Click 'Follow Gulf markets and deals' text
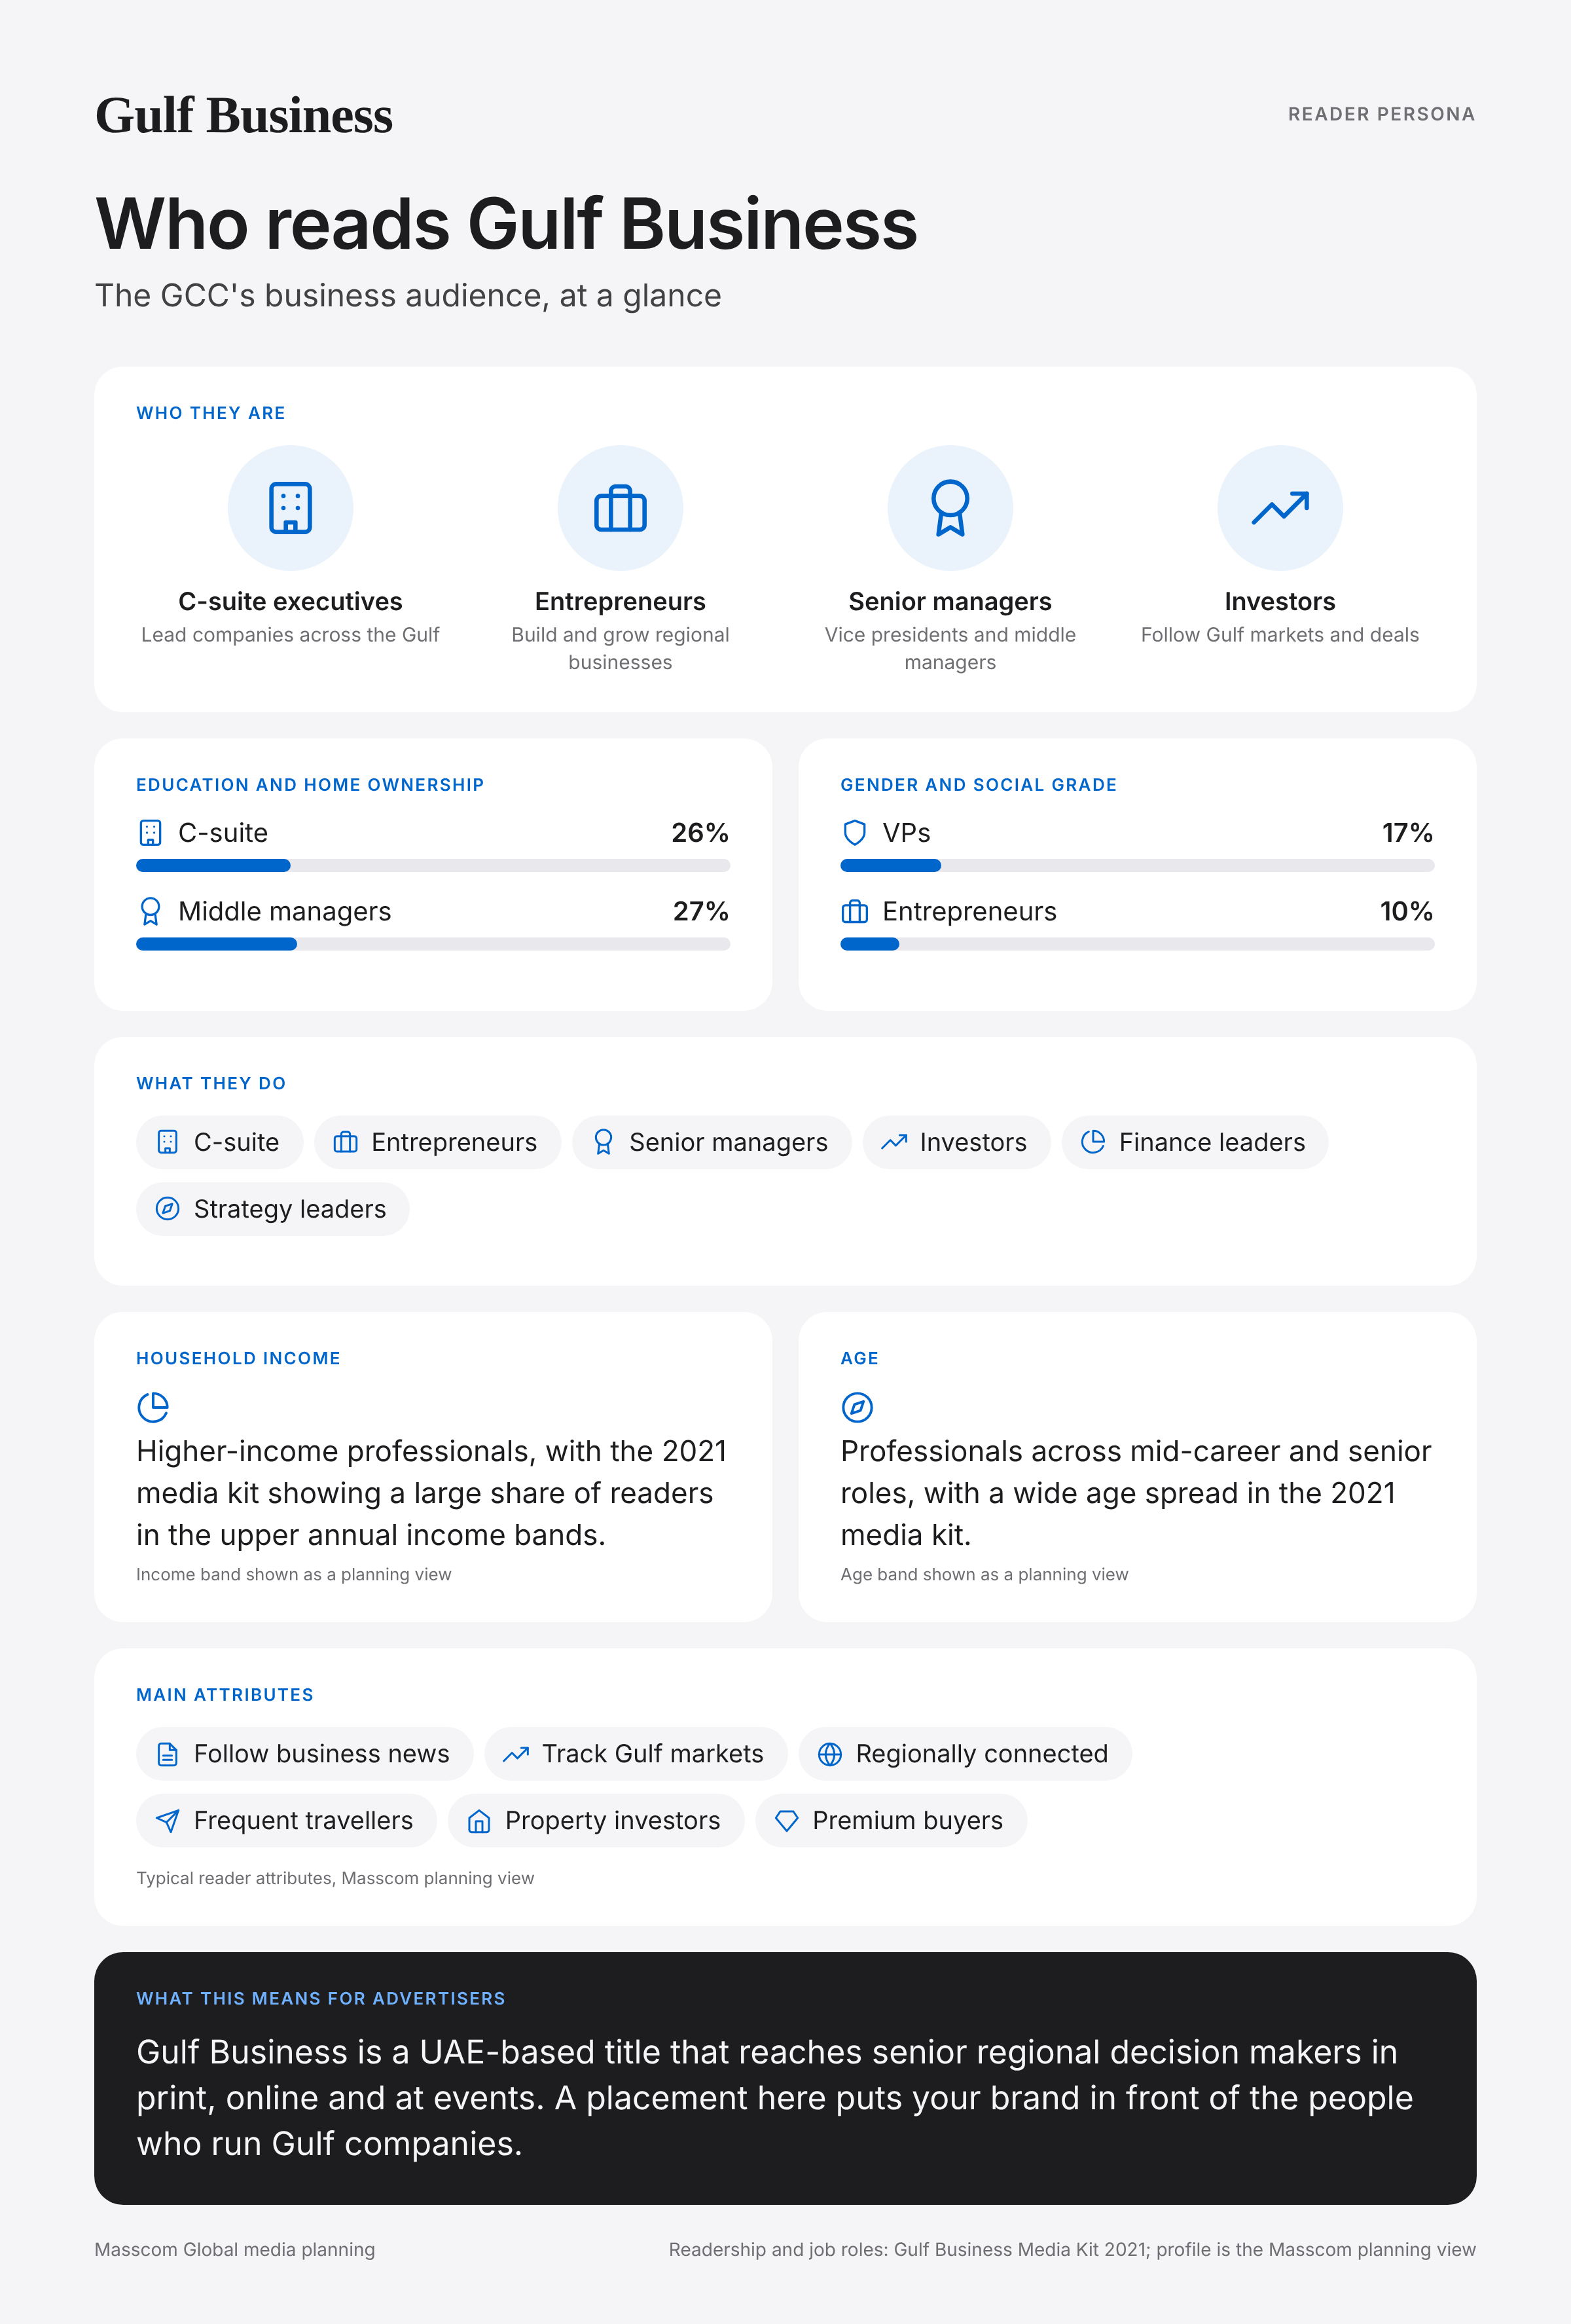The width and height of the screenshot is (1571, 2324). pyautogui.click(x=1280, y=635)
